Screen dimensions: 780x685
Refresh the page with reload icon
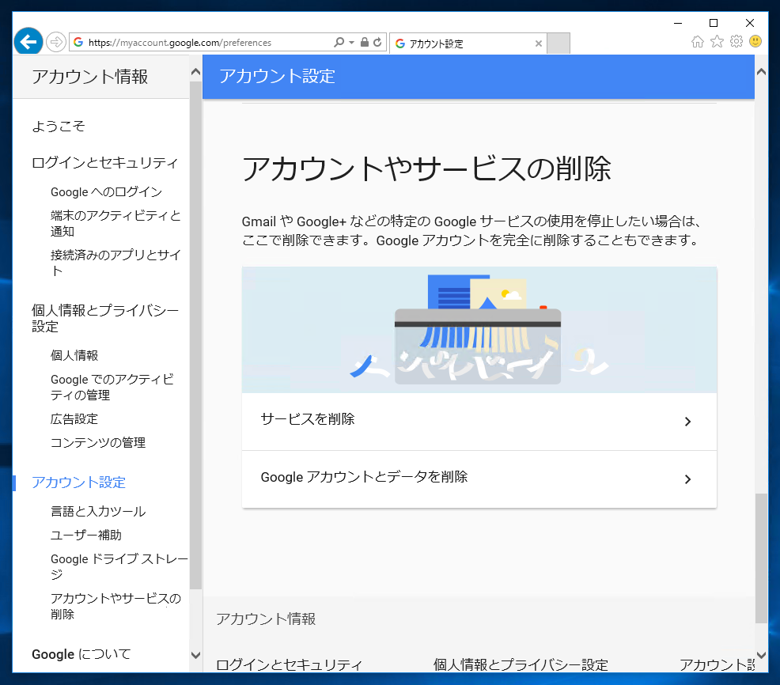[x=378, y=42]
